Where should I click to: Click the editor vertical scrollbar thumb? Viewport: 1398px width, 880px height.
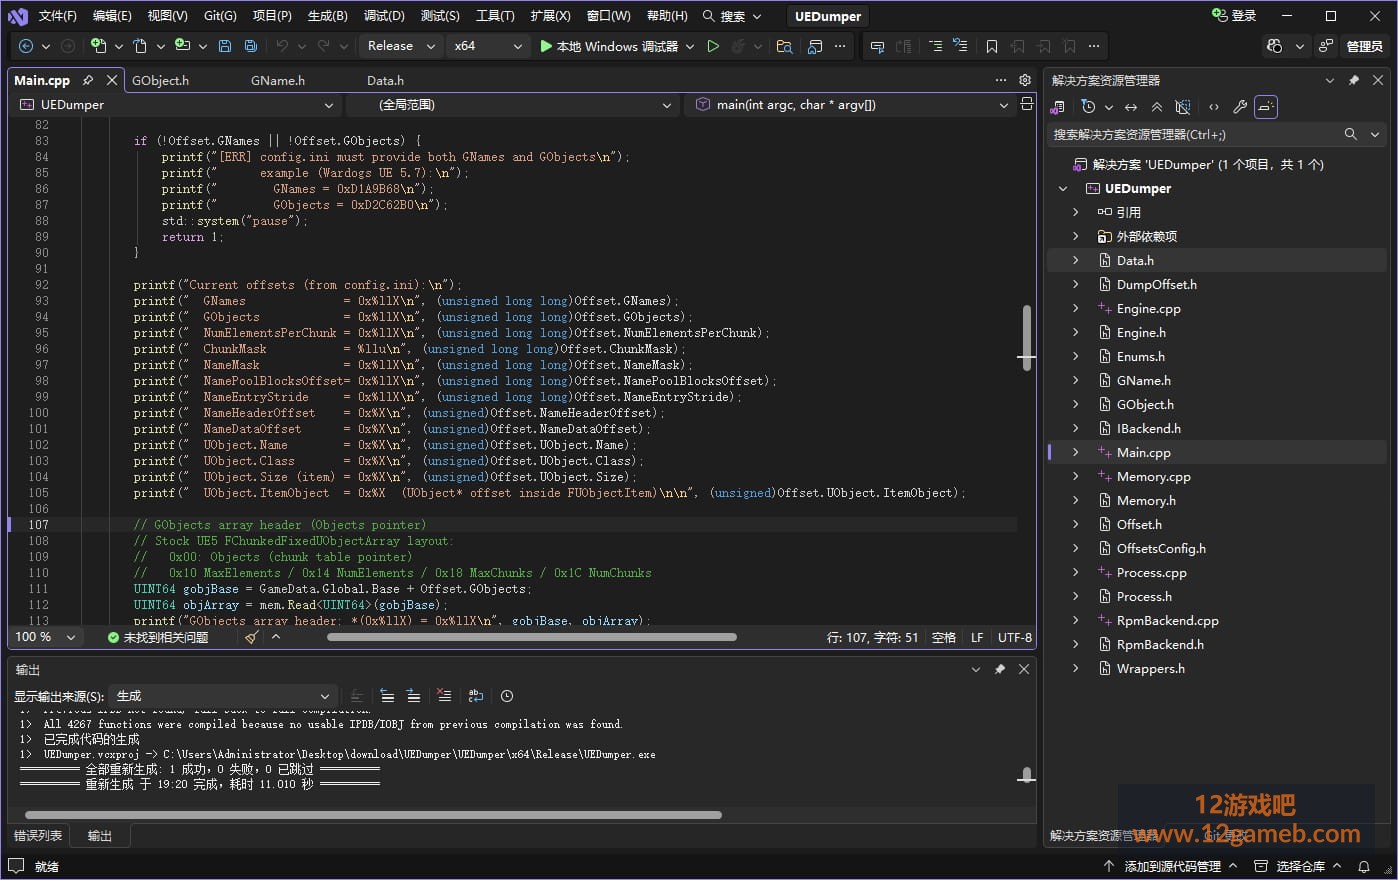(1027, 337)
